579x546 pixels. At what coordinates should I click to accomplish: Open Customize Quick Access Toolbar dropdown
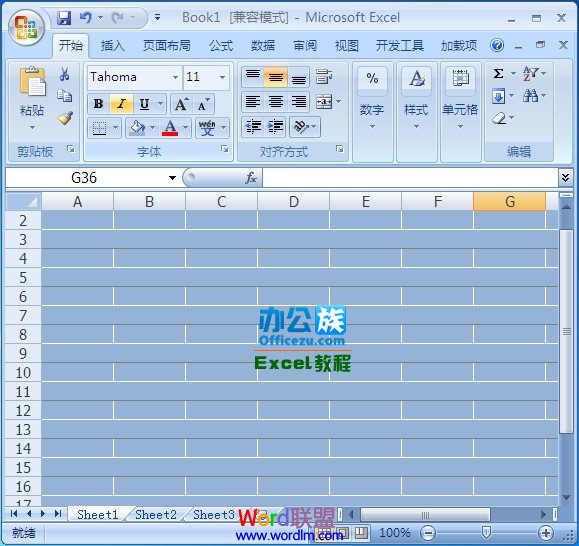point(157,17)
